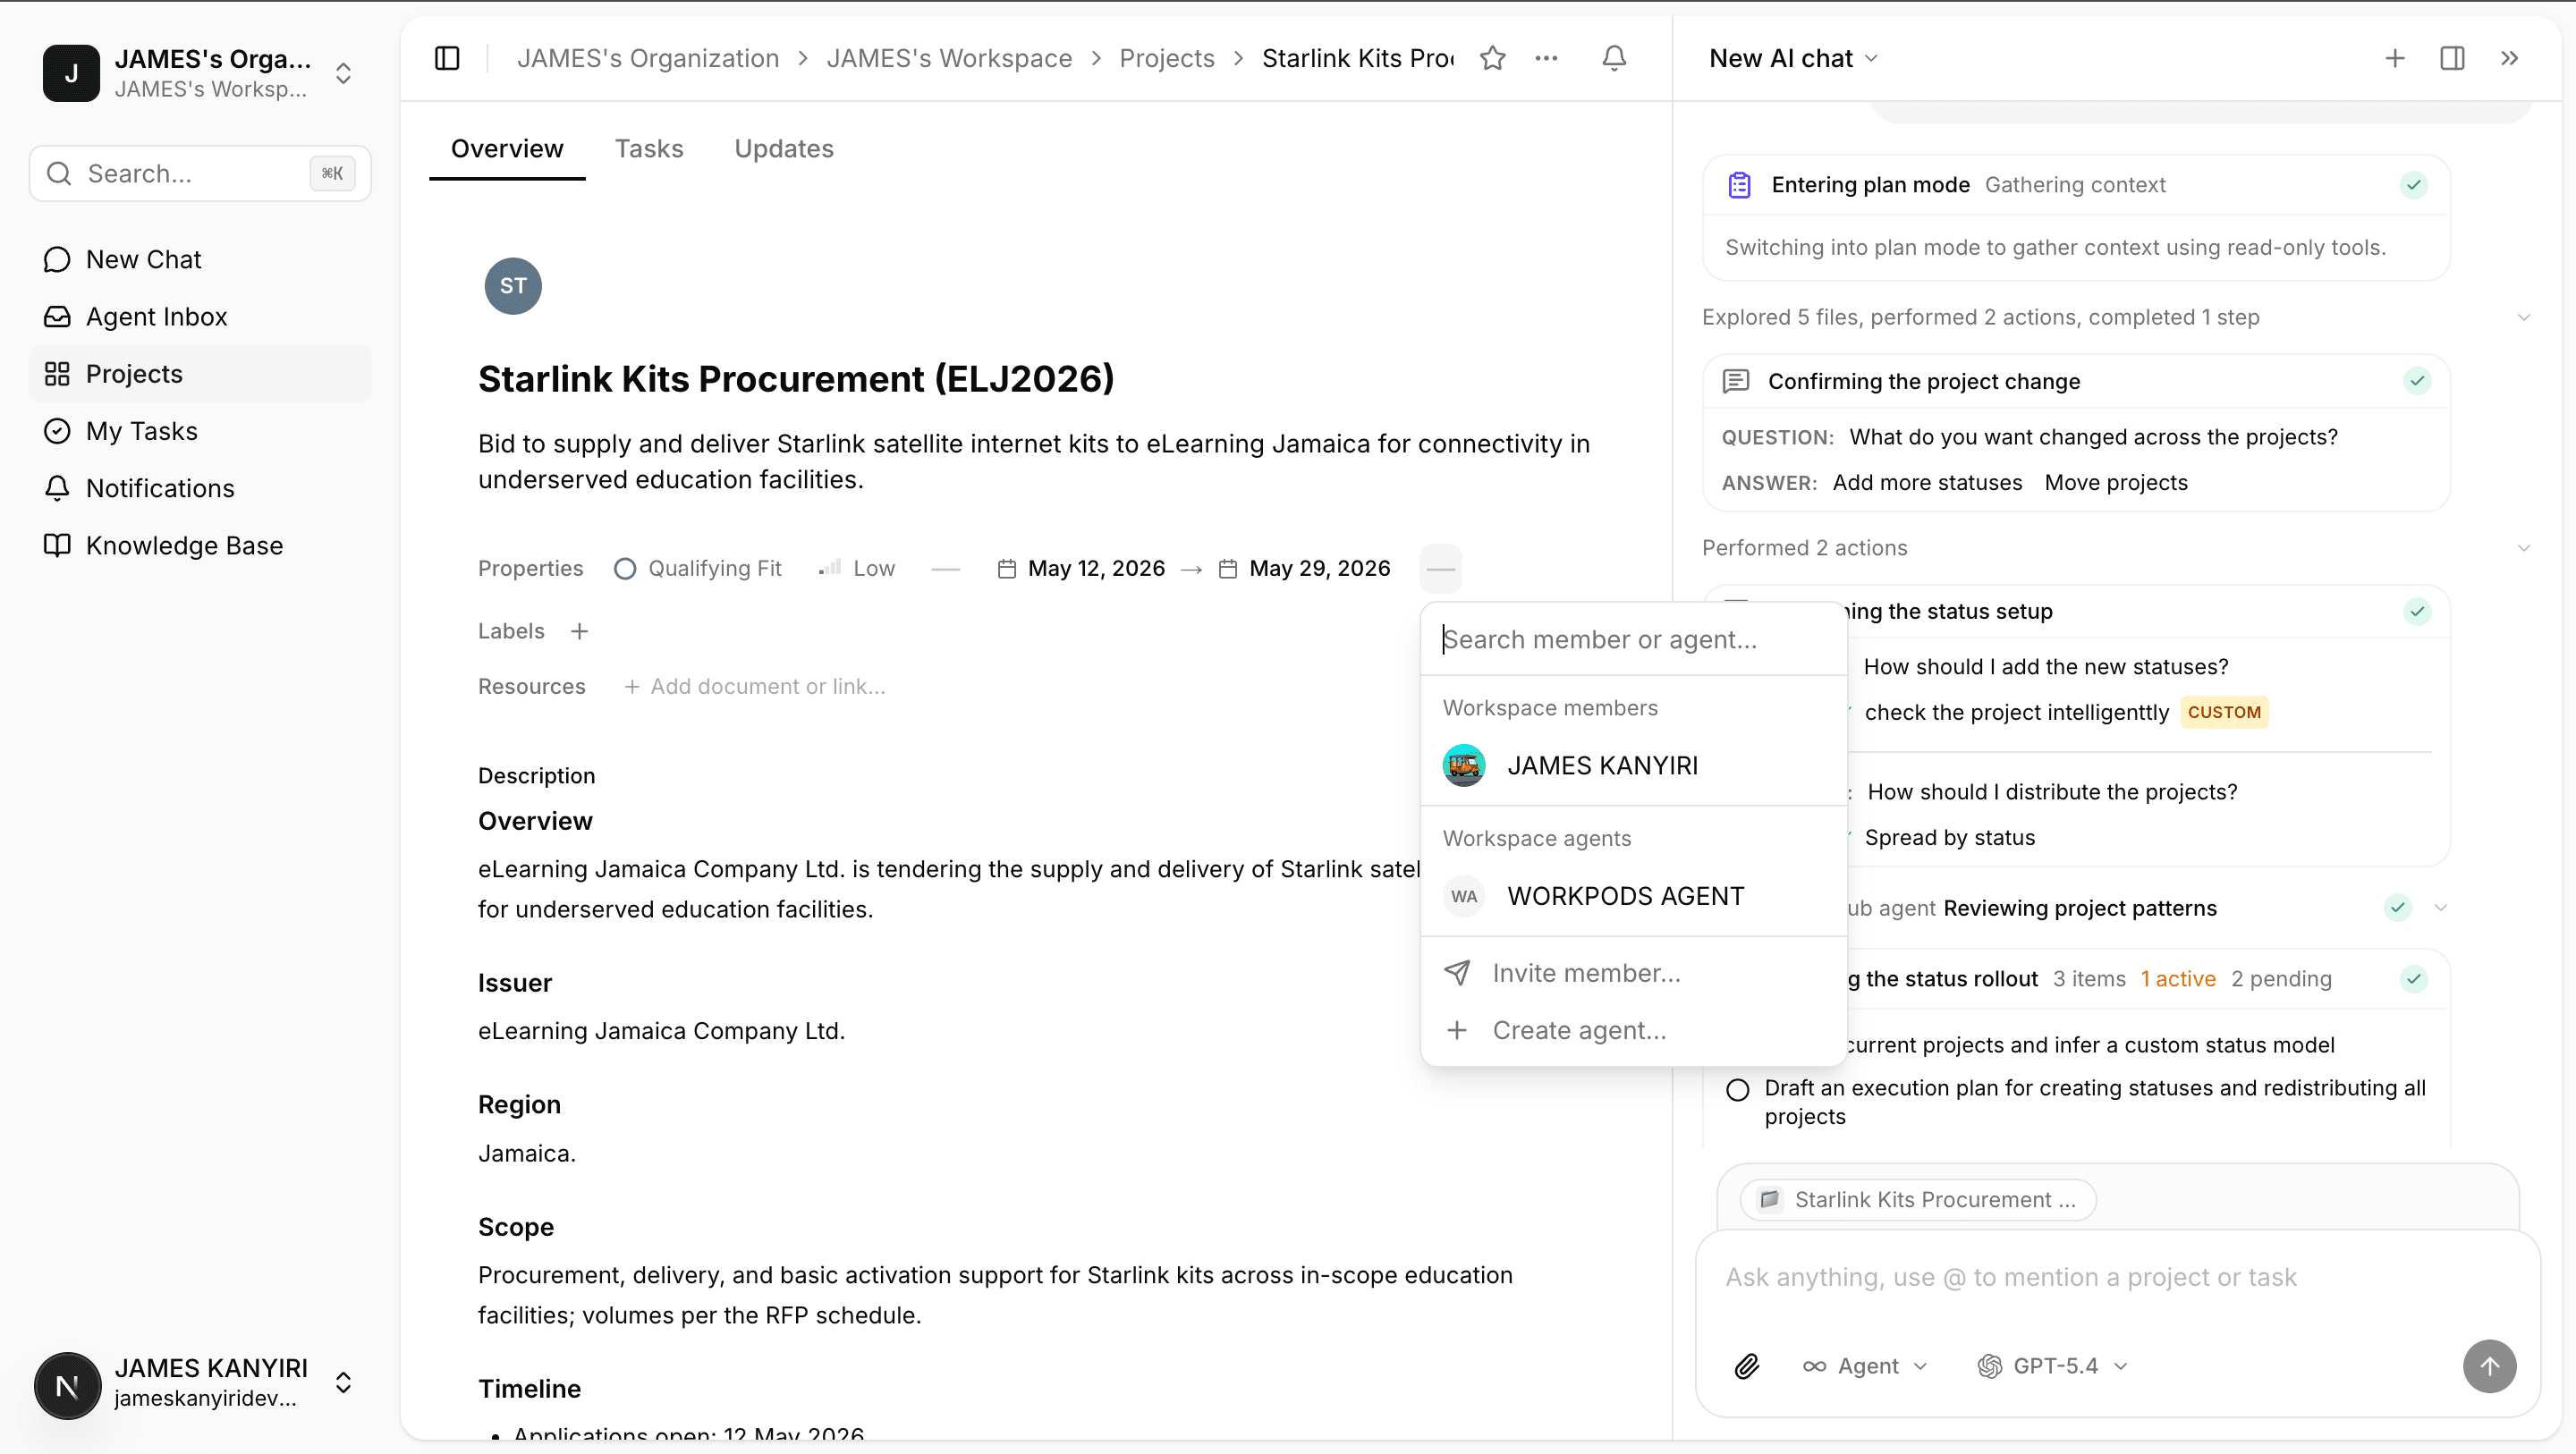This screenshot has width=2576, height=1454.
Task: Star the Starlink Kits project as favorite
Action: pyautogui.click(x=1492, y=58)
